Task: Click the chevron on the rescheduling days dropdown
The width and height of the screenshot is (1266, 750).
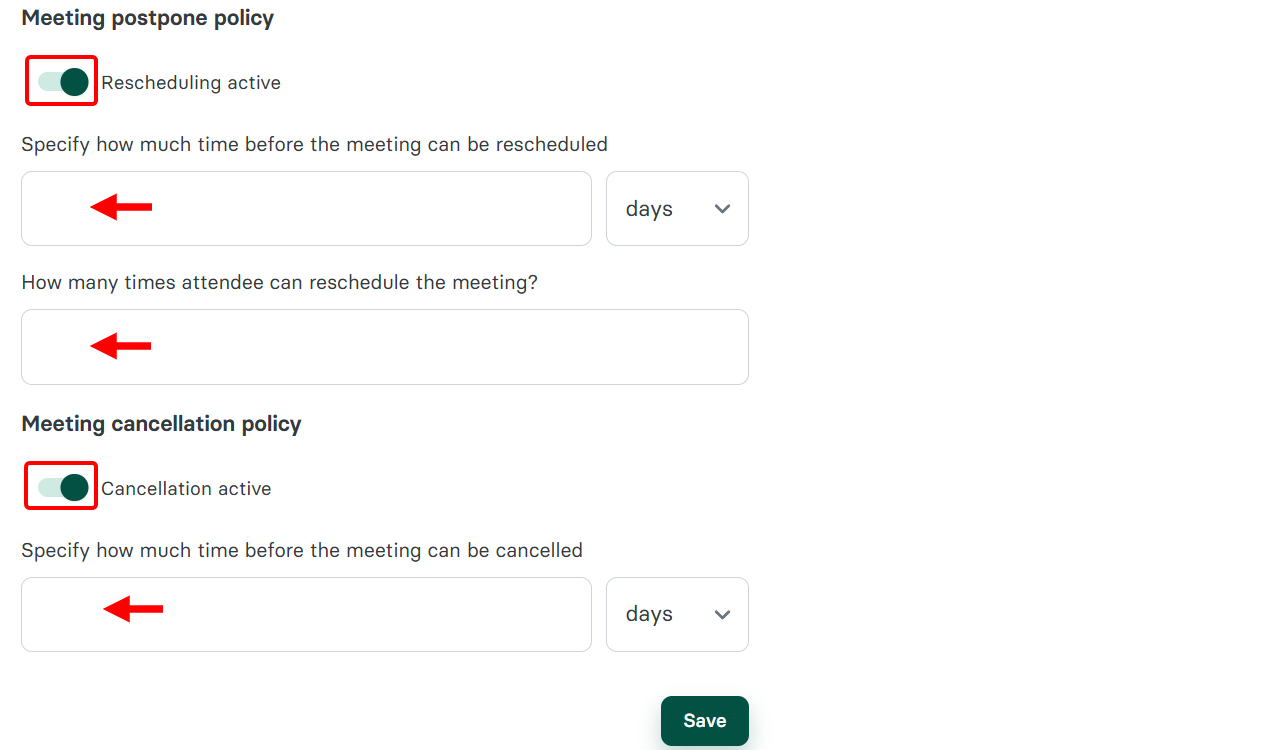Action: 722,209
